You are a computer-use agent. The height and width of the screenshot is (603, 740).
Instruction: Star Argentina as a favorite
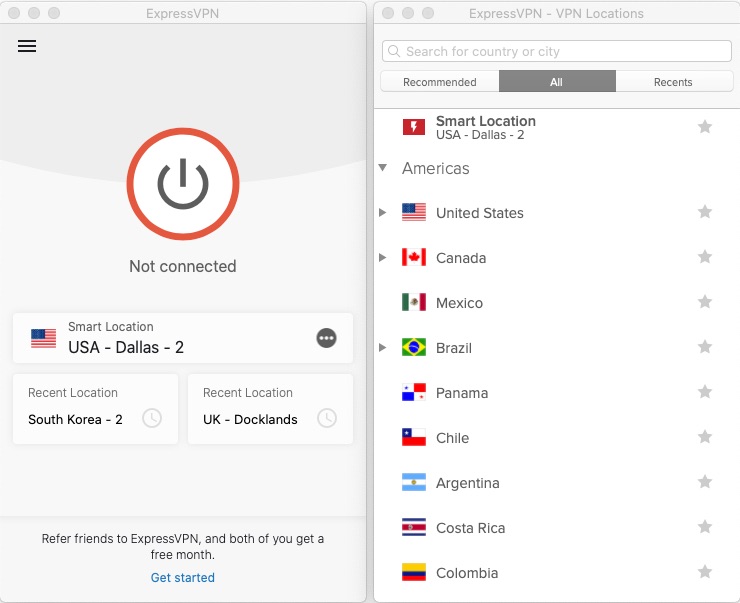point(705,482)
